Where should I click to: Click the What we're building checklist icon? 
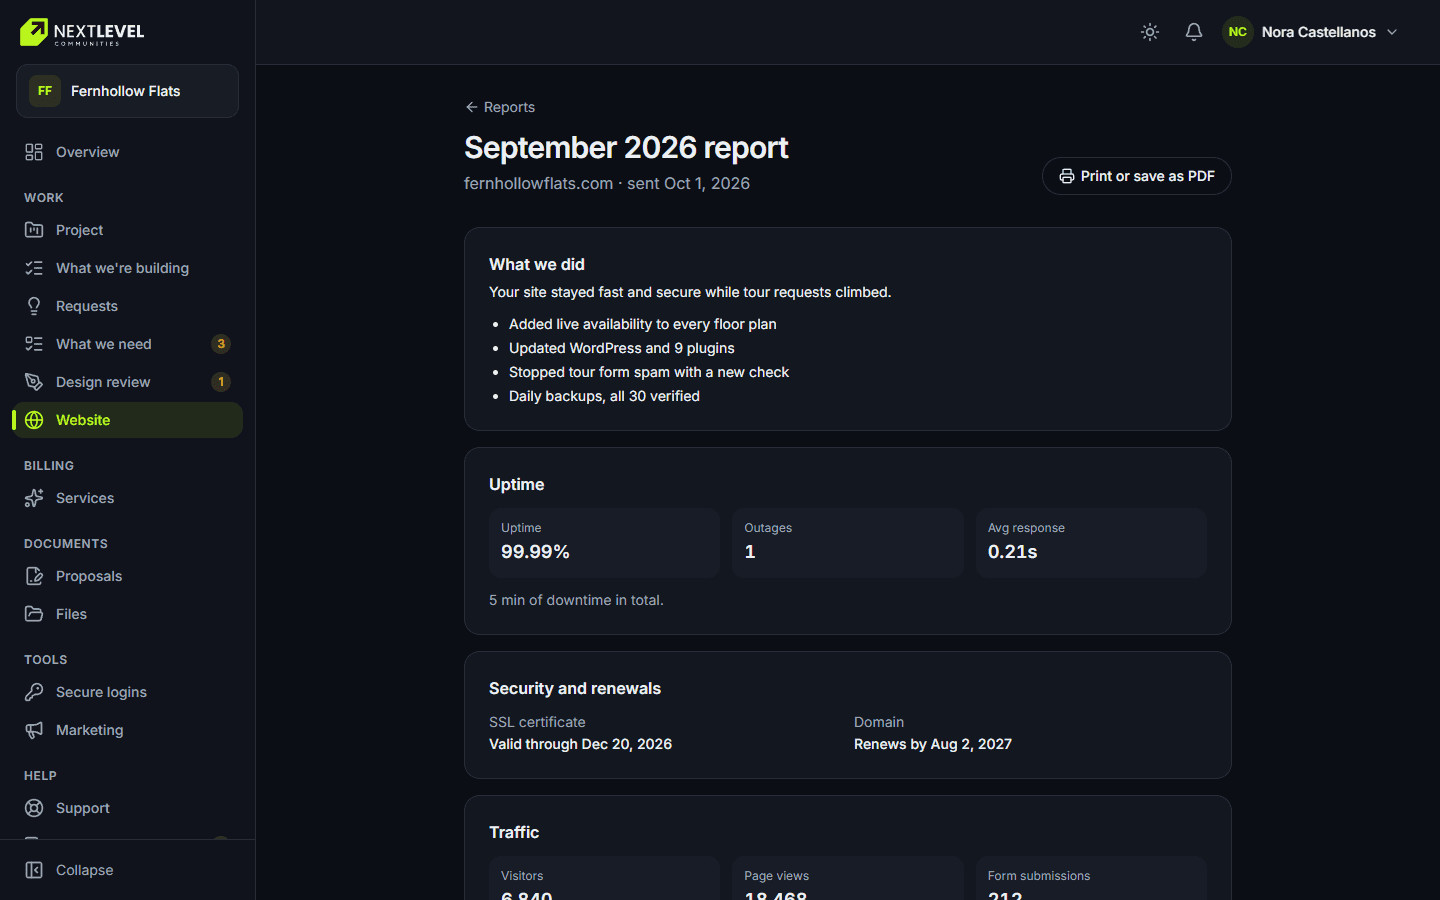pos(34,268)
